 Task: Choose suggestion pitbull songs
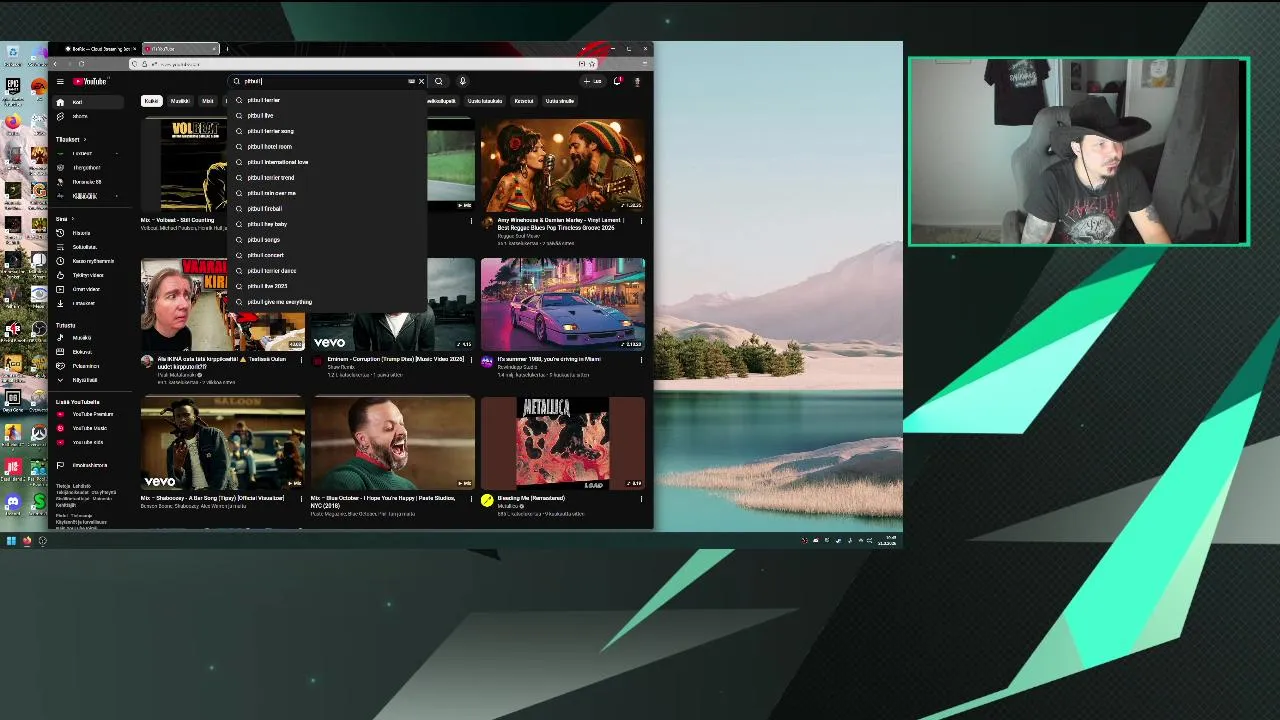[328, 240]
